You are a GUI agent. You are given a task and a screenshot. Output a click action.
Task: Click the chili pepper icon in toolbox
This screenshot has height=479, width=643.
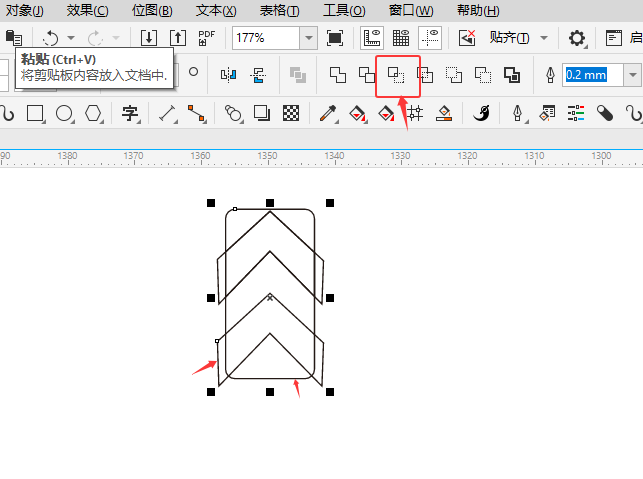click(481, 113)
